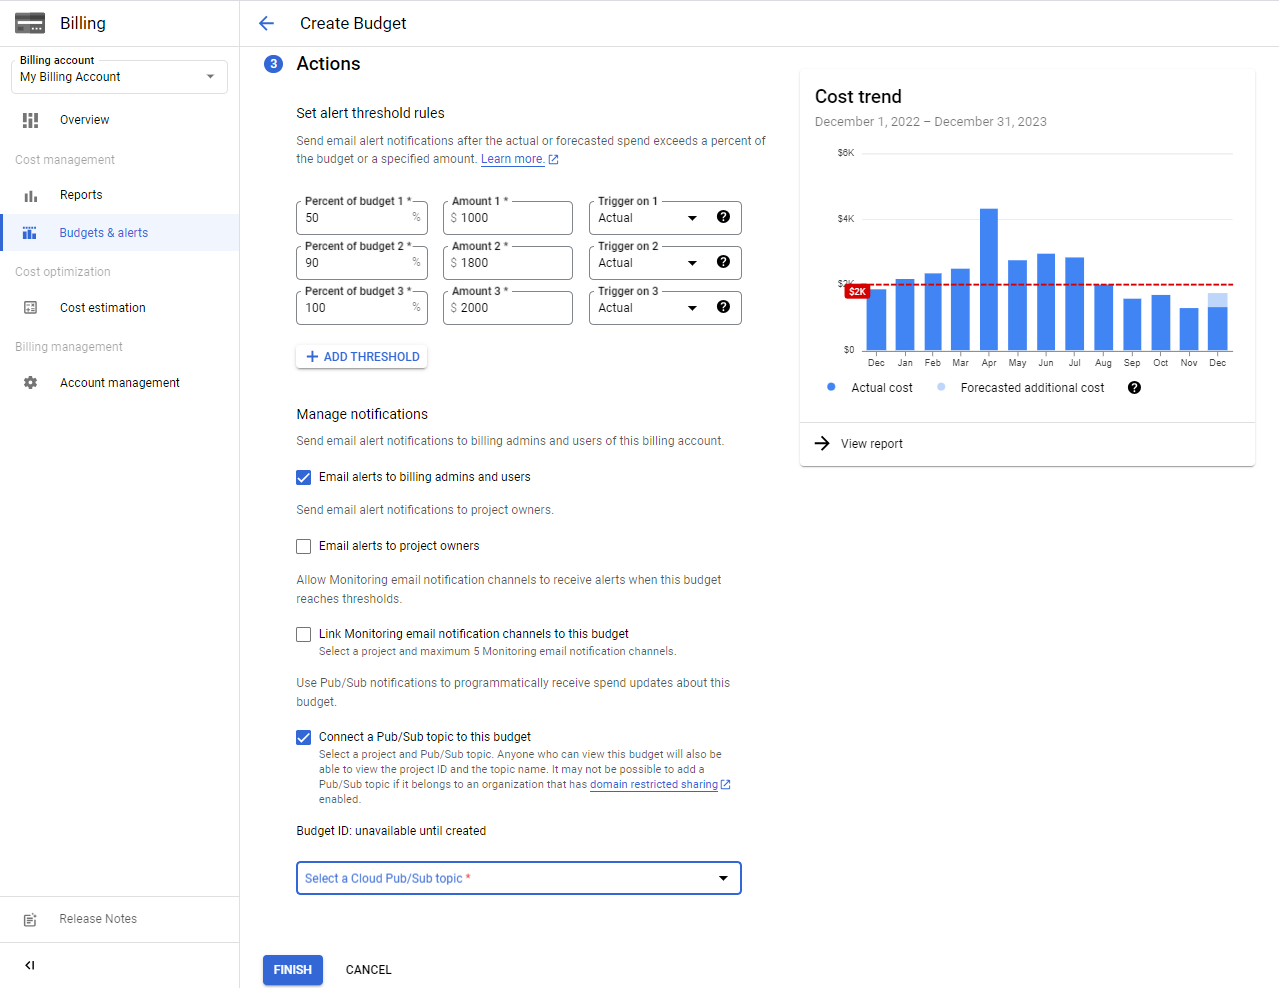
Task: Click the Release Notes document icon
Action: click(x=30, y=920)
